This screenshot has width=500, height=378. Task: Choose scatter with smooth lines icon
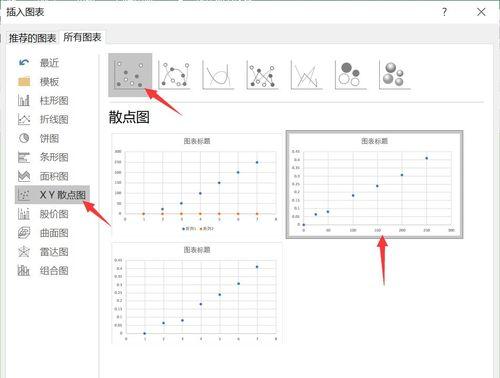218,75
